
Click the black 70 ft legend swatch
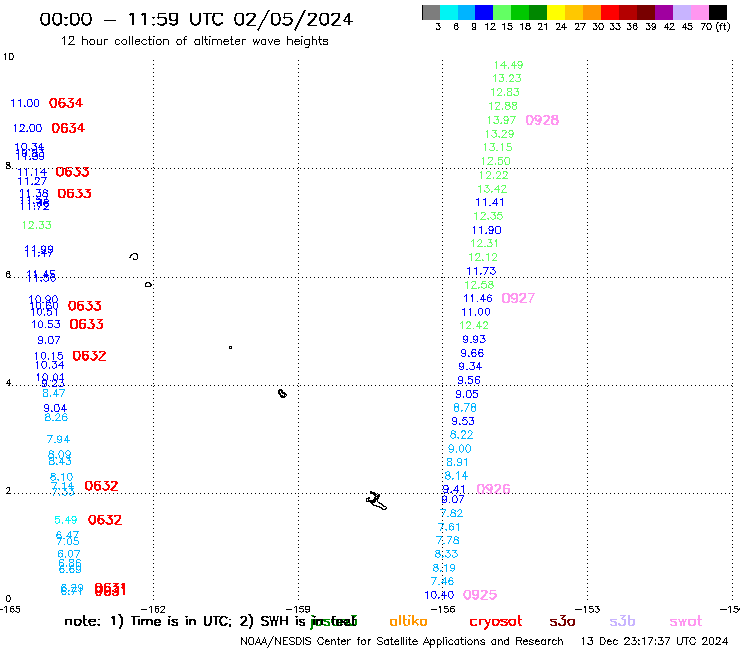(718, 12)
